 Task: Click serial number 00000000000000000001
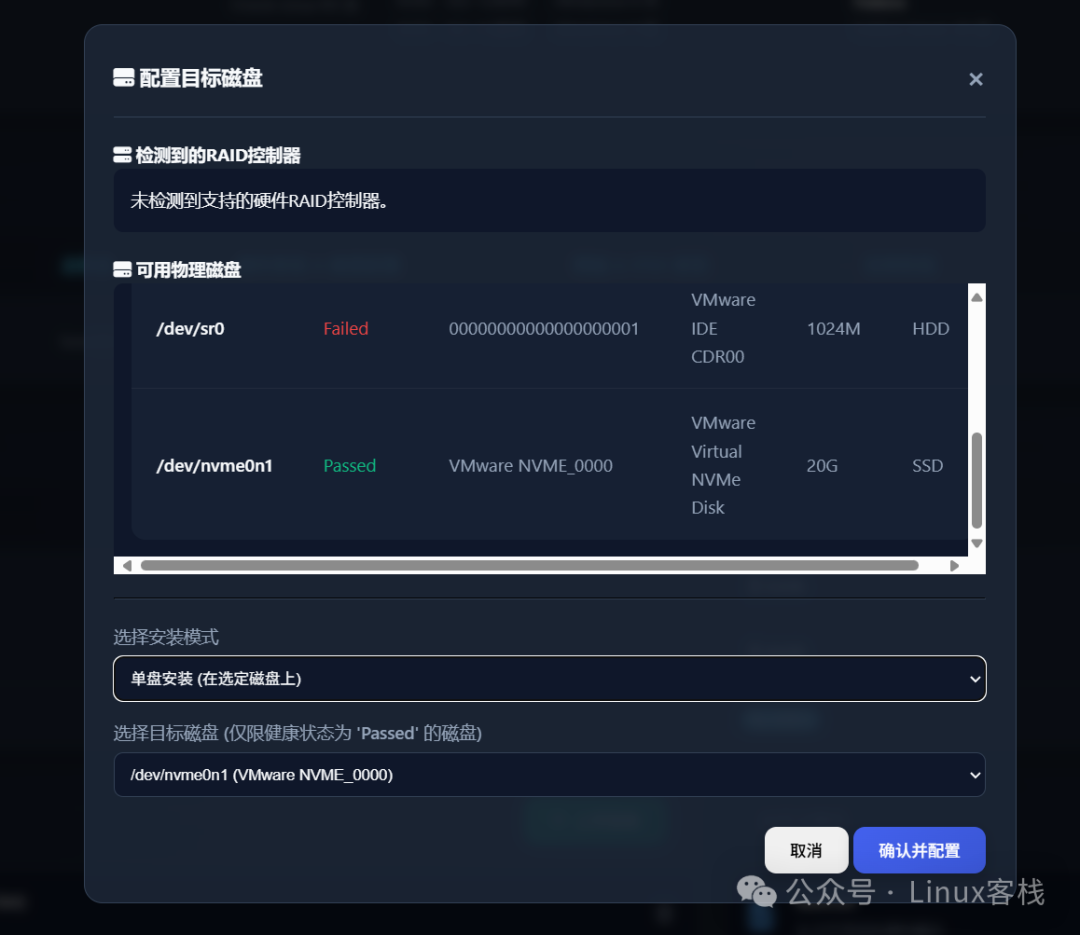click(543, 329)
